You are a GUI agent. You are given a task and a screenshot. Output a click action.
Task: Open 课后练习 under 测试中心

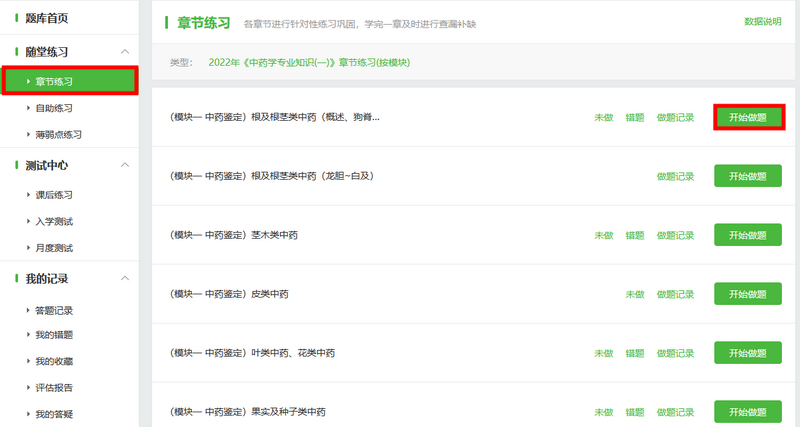(53, 195)
